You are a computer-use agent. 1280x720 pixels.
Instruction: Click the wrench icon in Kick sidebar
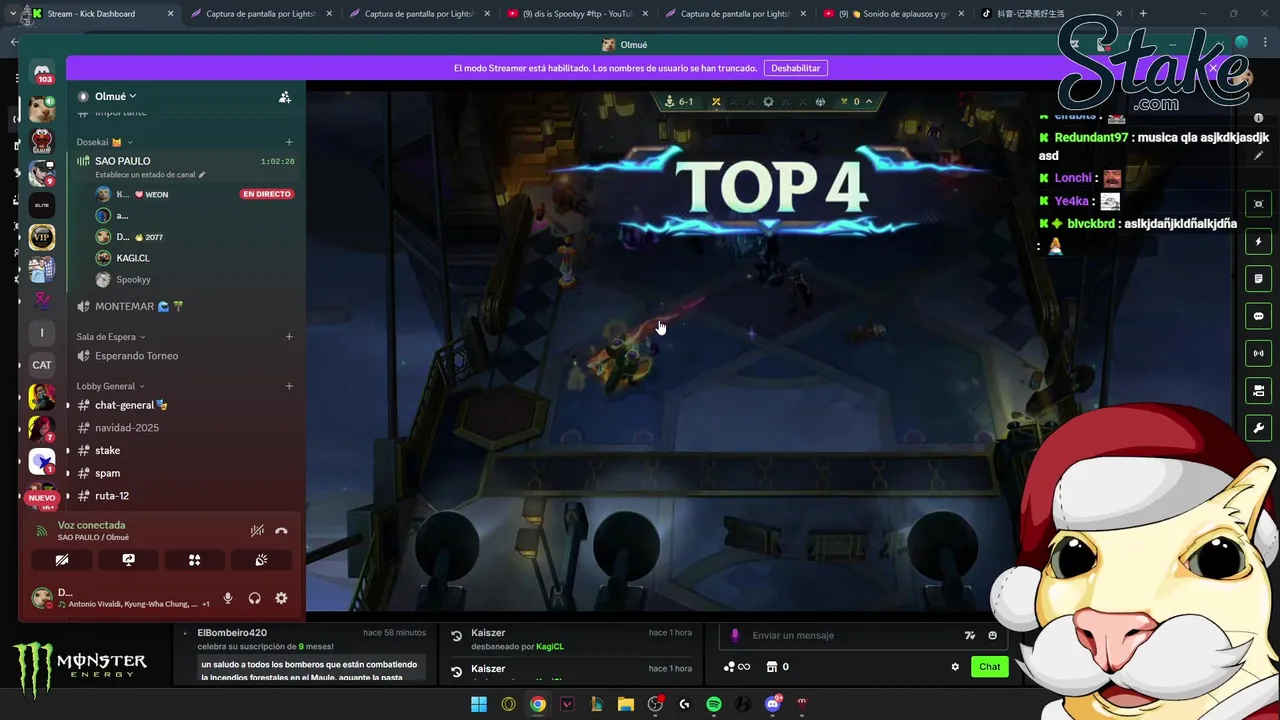pos(1258,428)
